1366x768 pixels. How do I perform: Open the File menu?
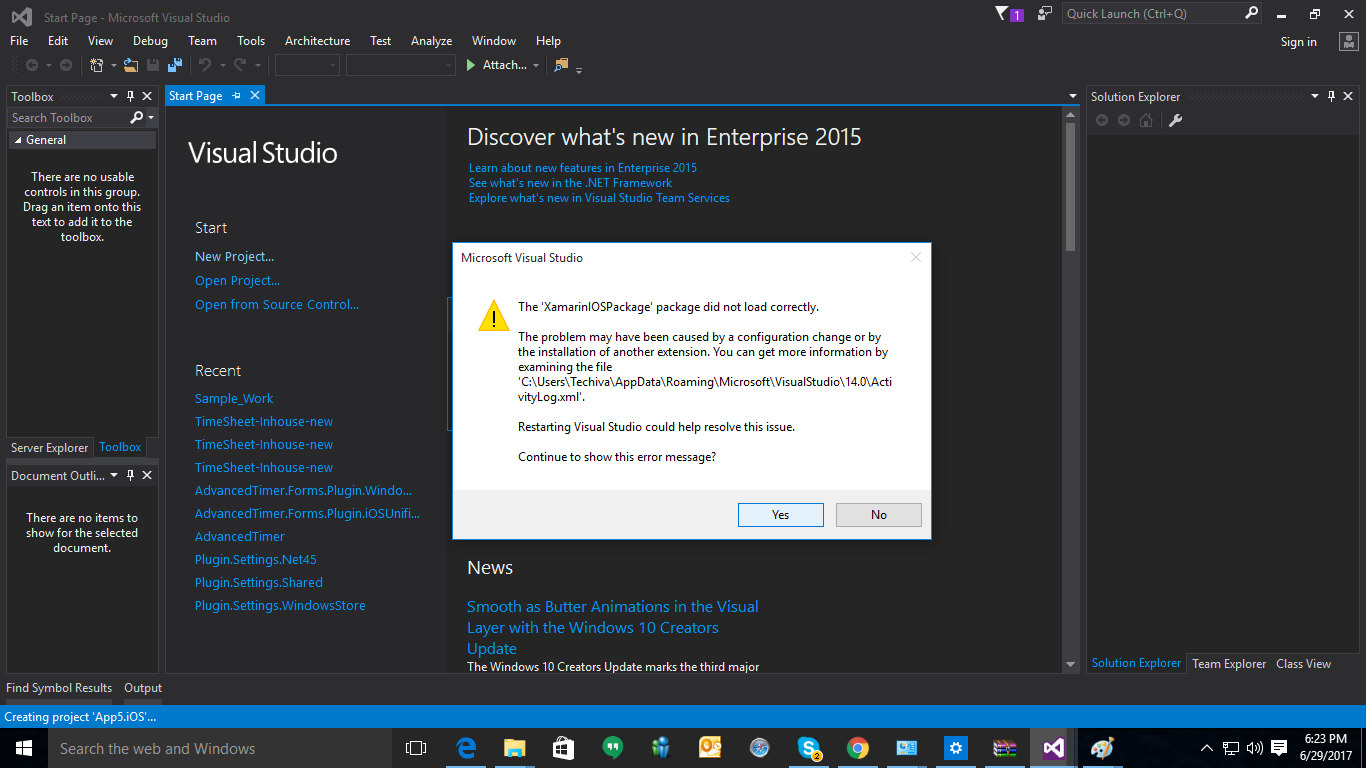(x=19, y=41)
